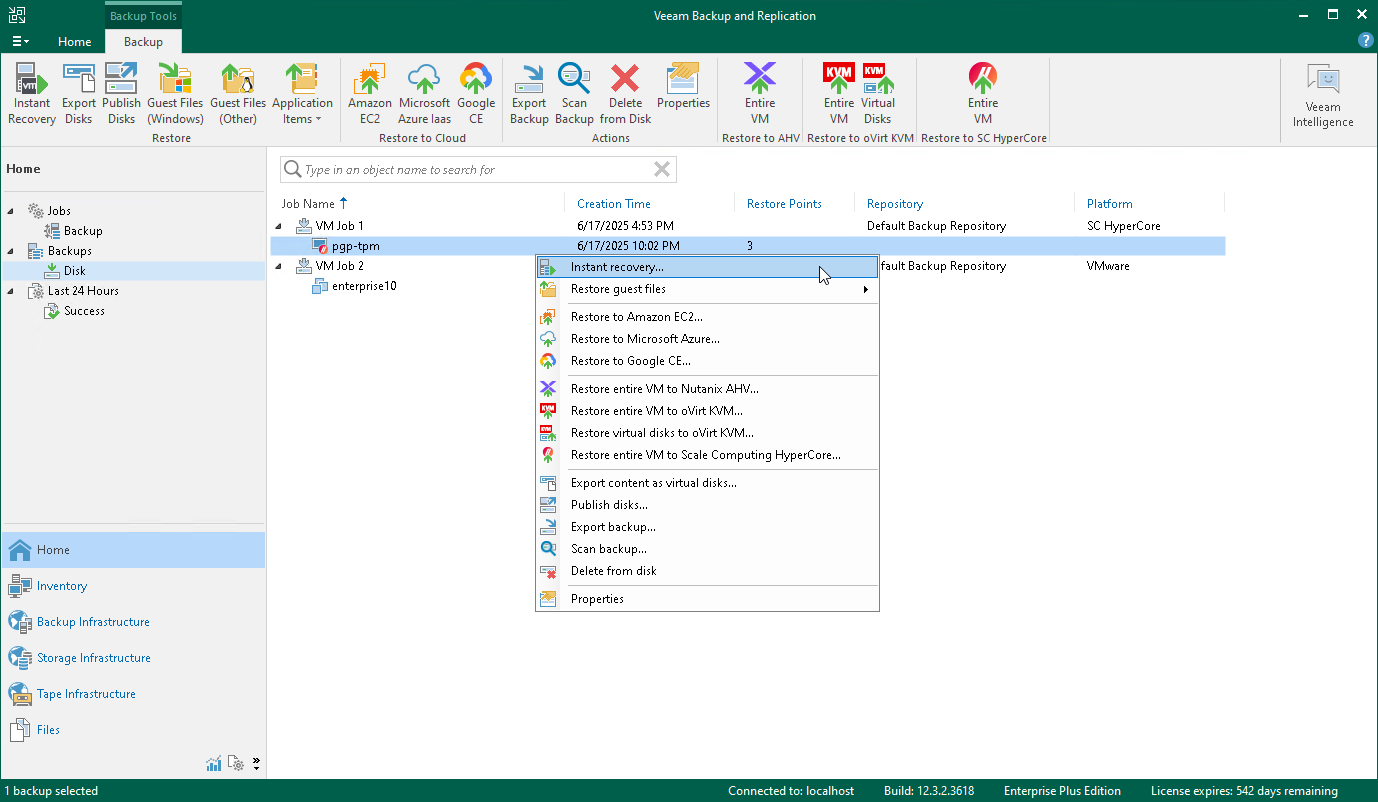Choose Restore to Microsoft Azure menu entry
The image size is (1378, 802).
click(707, 339)
